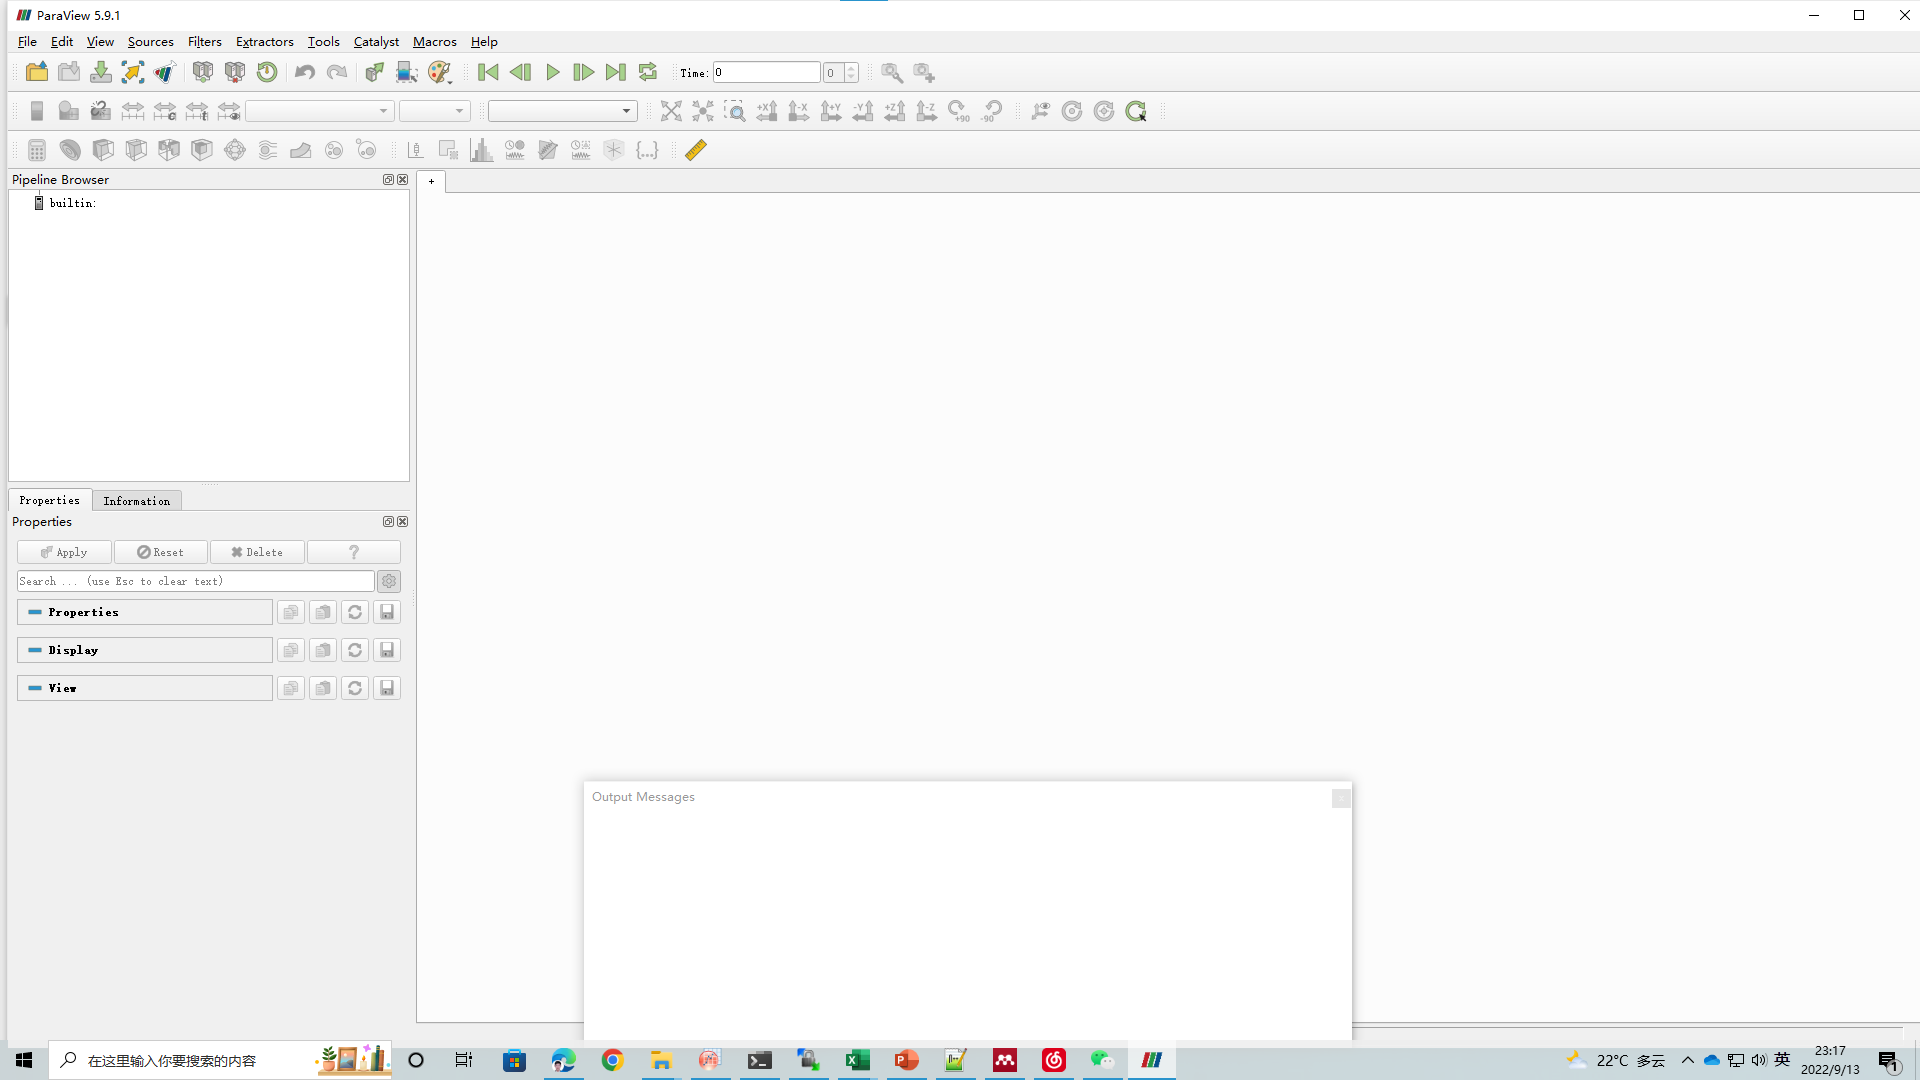This screenshot has width=1920, height=1080.
Task: Switch to the Information tab
Action: pos(137,500)
